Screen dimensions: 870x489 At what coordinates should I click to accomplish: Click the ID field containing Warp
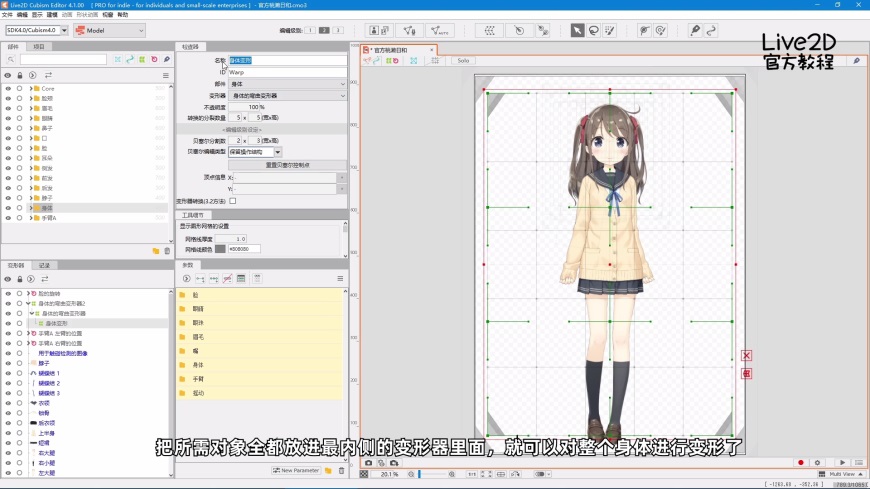[x=287, y=72]
